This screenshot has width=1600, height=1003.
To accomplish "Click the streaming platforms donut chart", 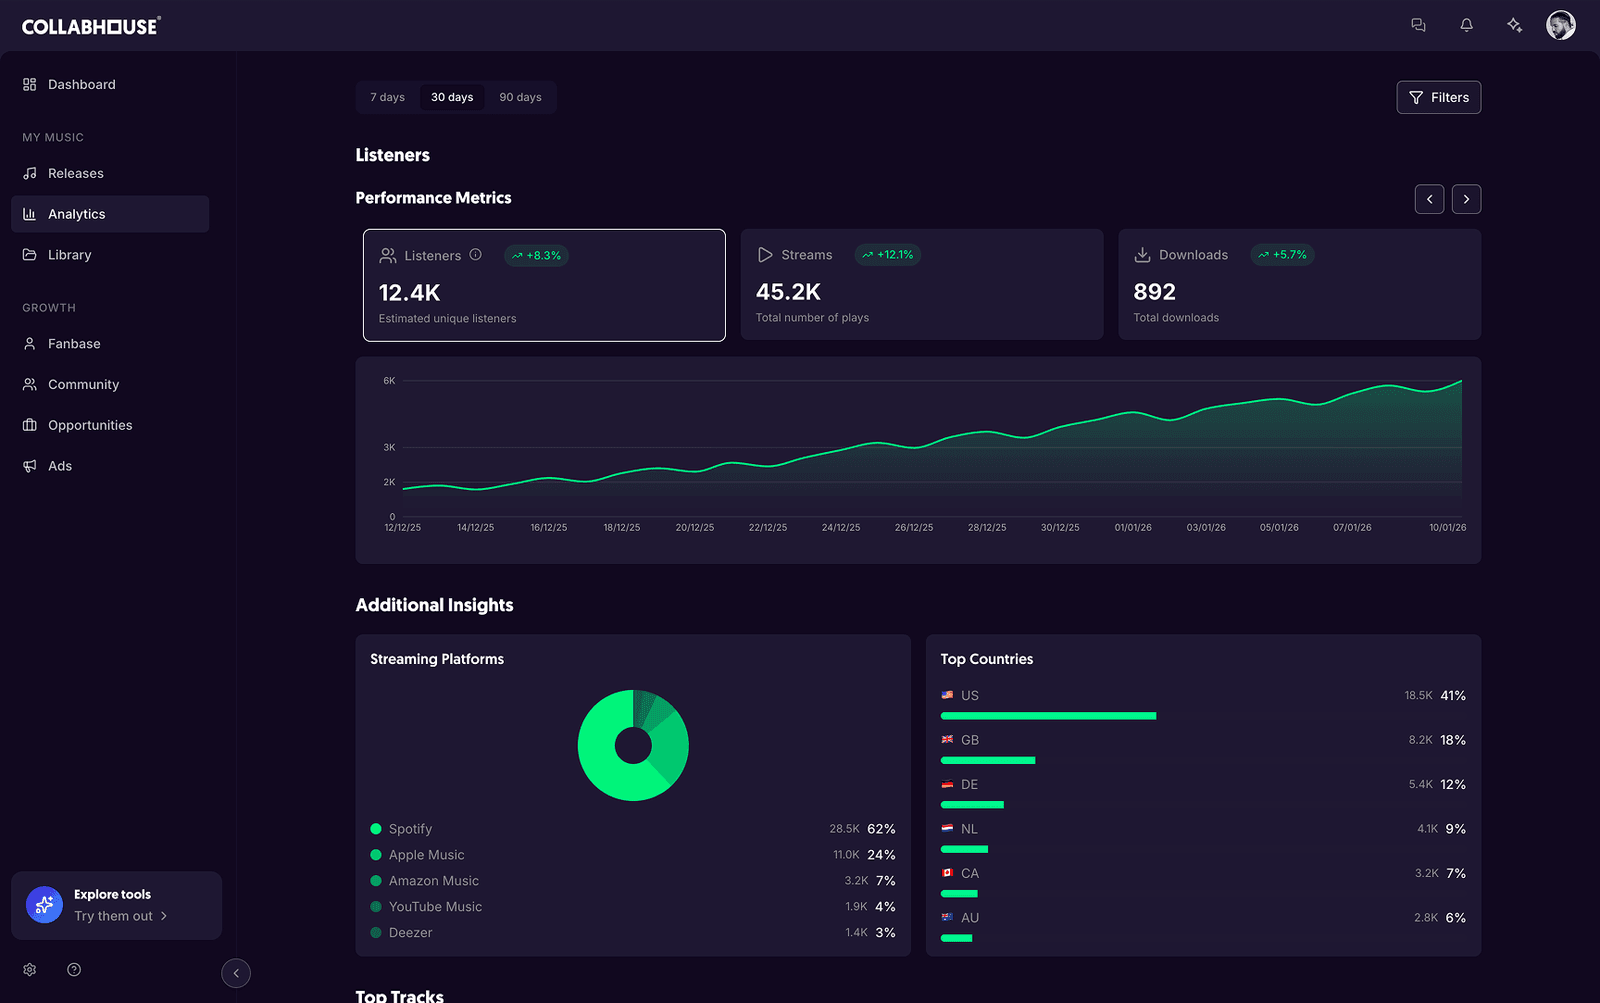I will 633,745.
